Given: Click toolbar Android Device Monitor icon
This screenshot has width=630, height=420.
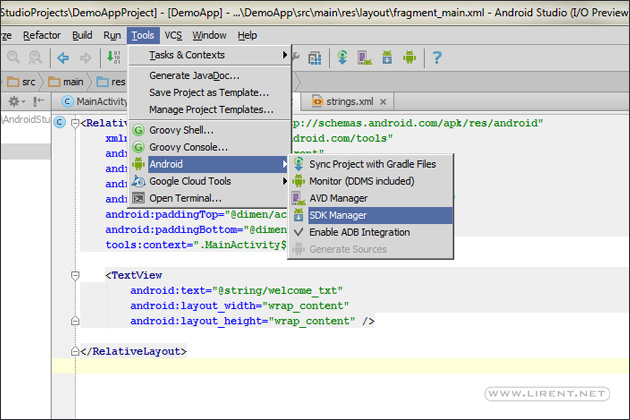Looking at the screenshot, I should (x=409, y=57).
